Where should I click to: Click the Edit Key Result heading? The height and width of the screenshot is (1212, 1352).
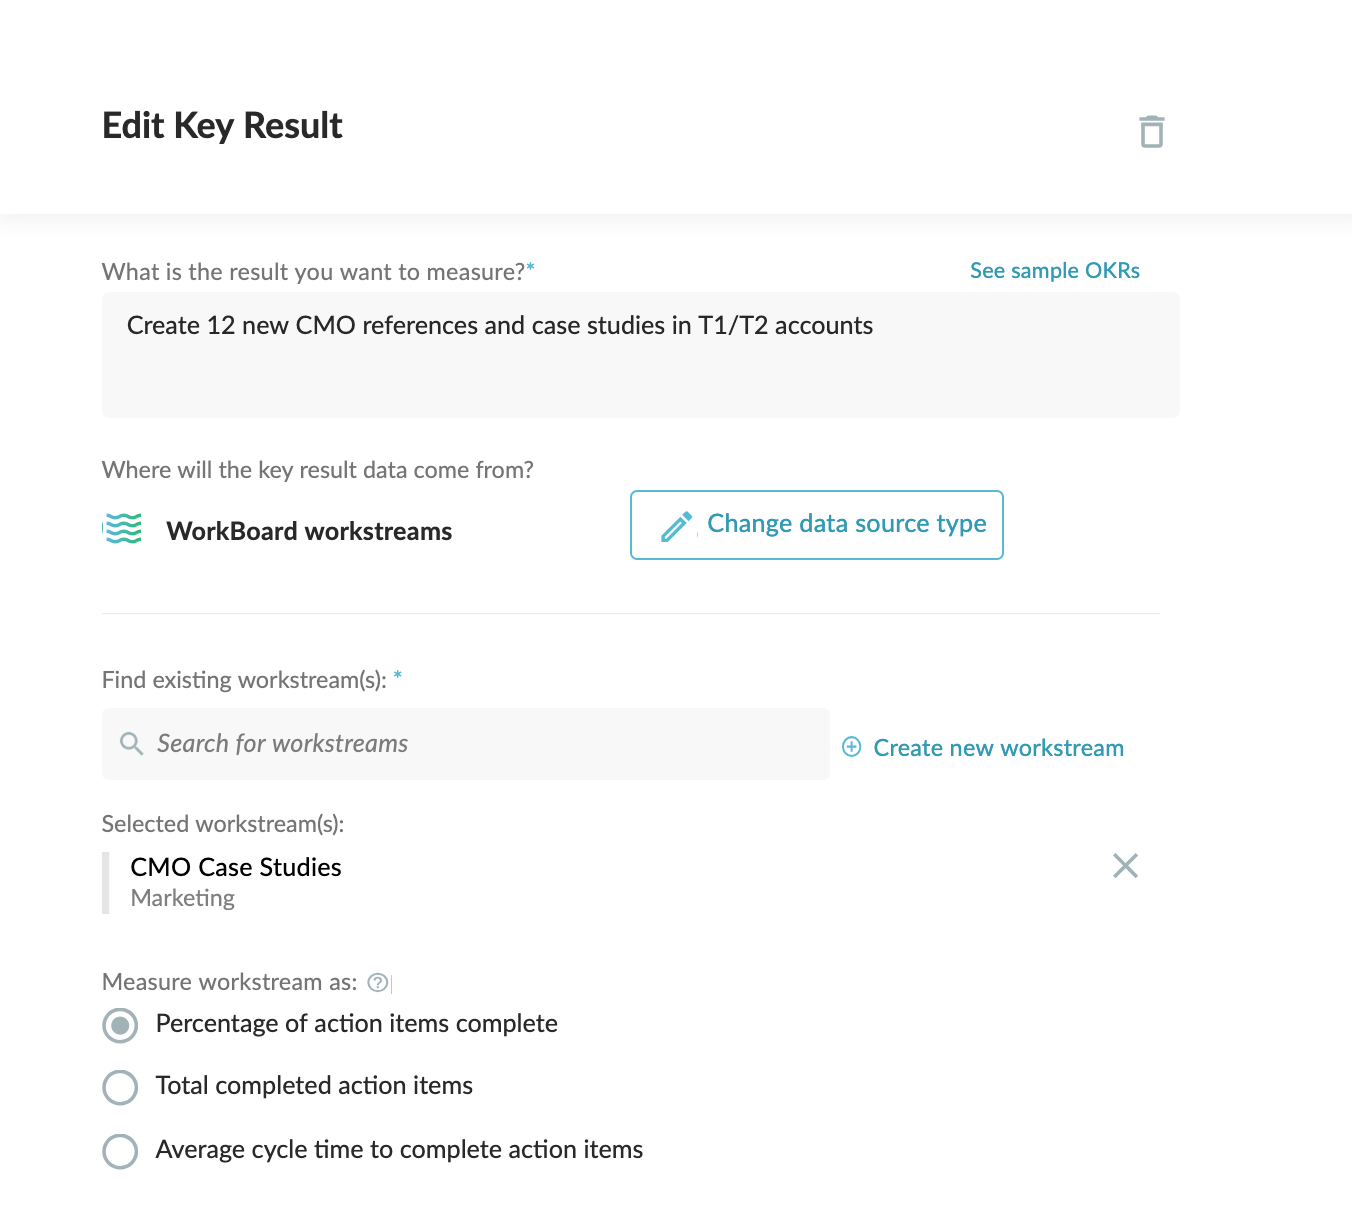tap(222, 126)
